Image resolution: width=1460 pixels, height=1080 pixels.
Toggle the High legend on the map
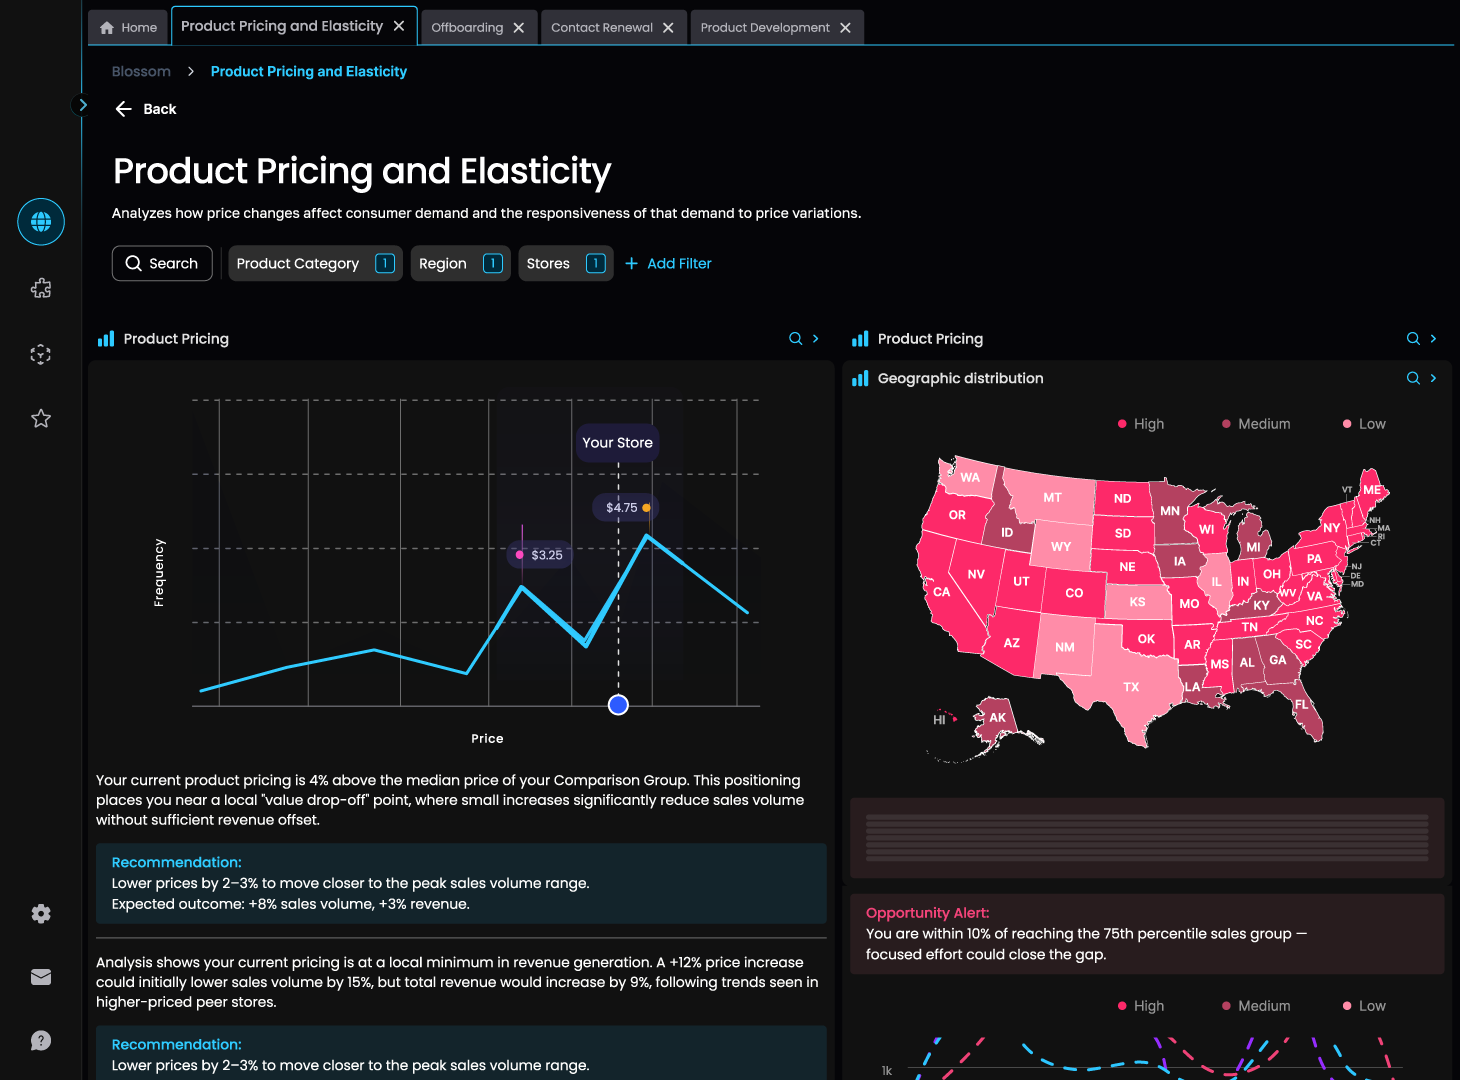[x=1141, y=424]
